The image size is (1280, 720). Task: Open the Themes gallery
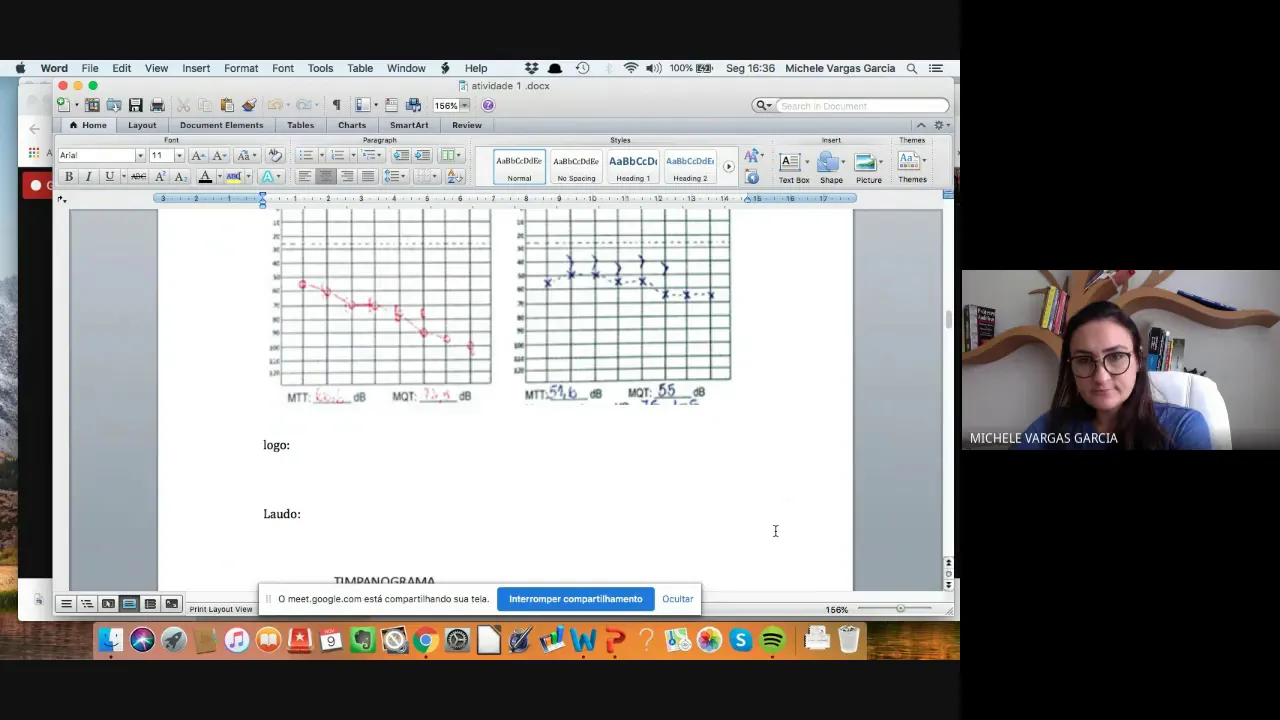point(912,166)
